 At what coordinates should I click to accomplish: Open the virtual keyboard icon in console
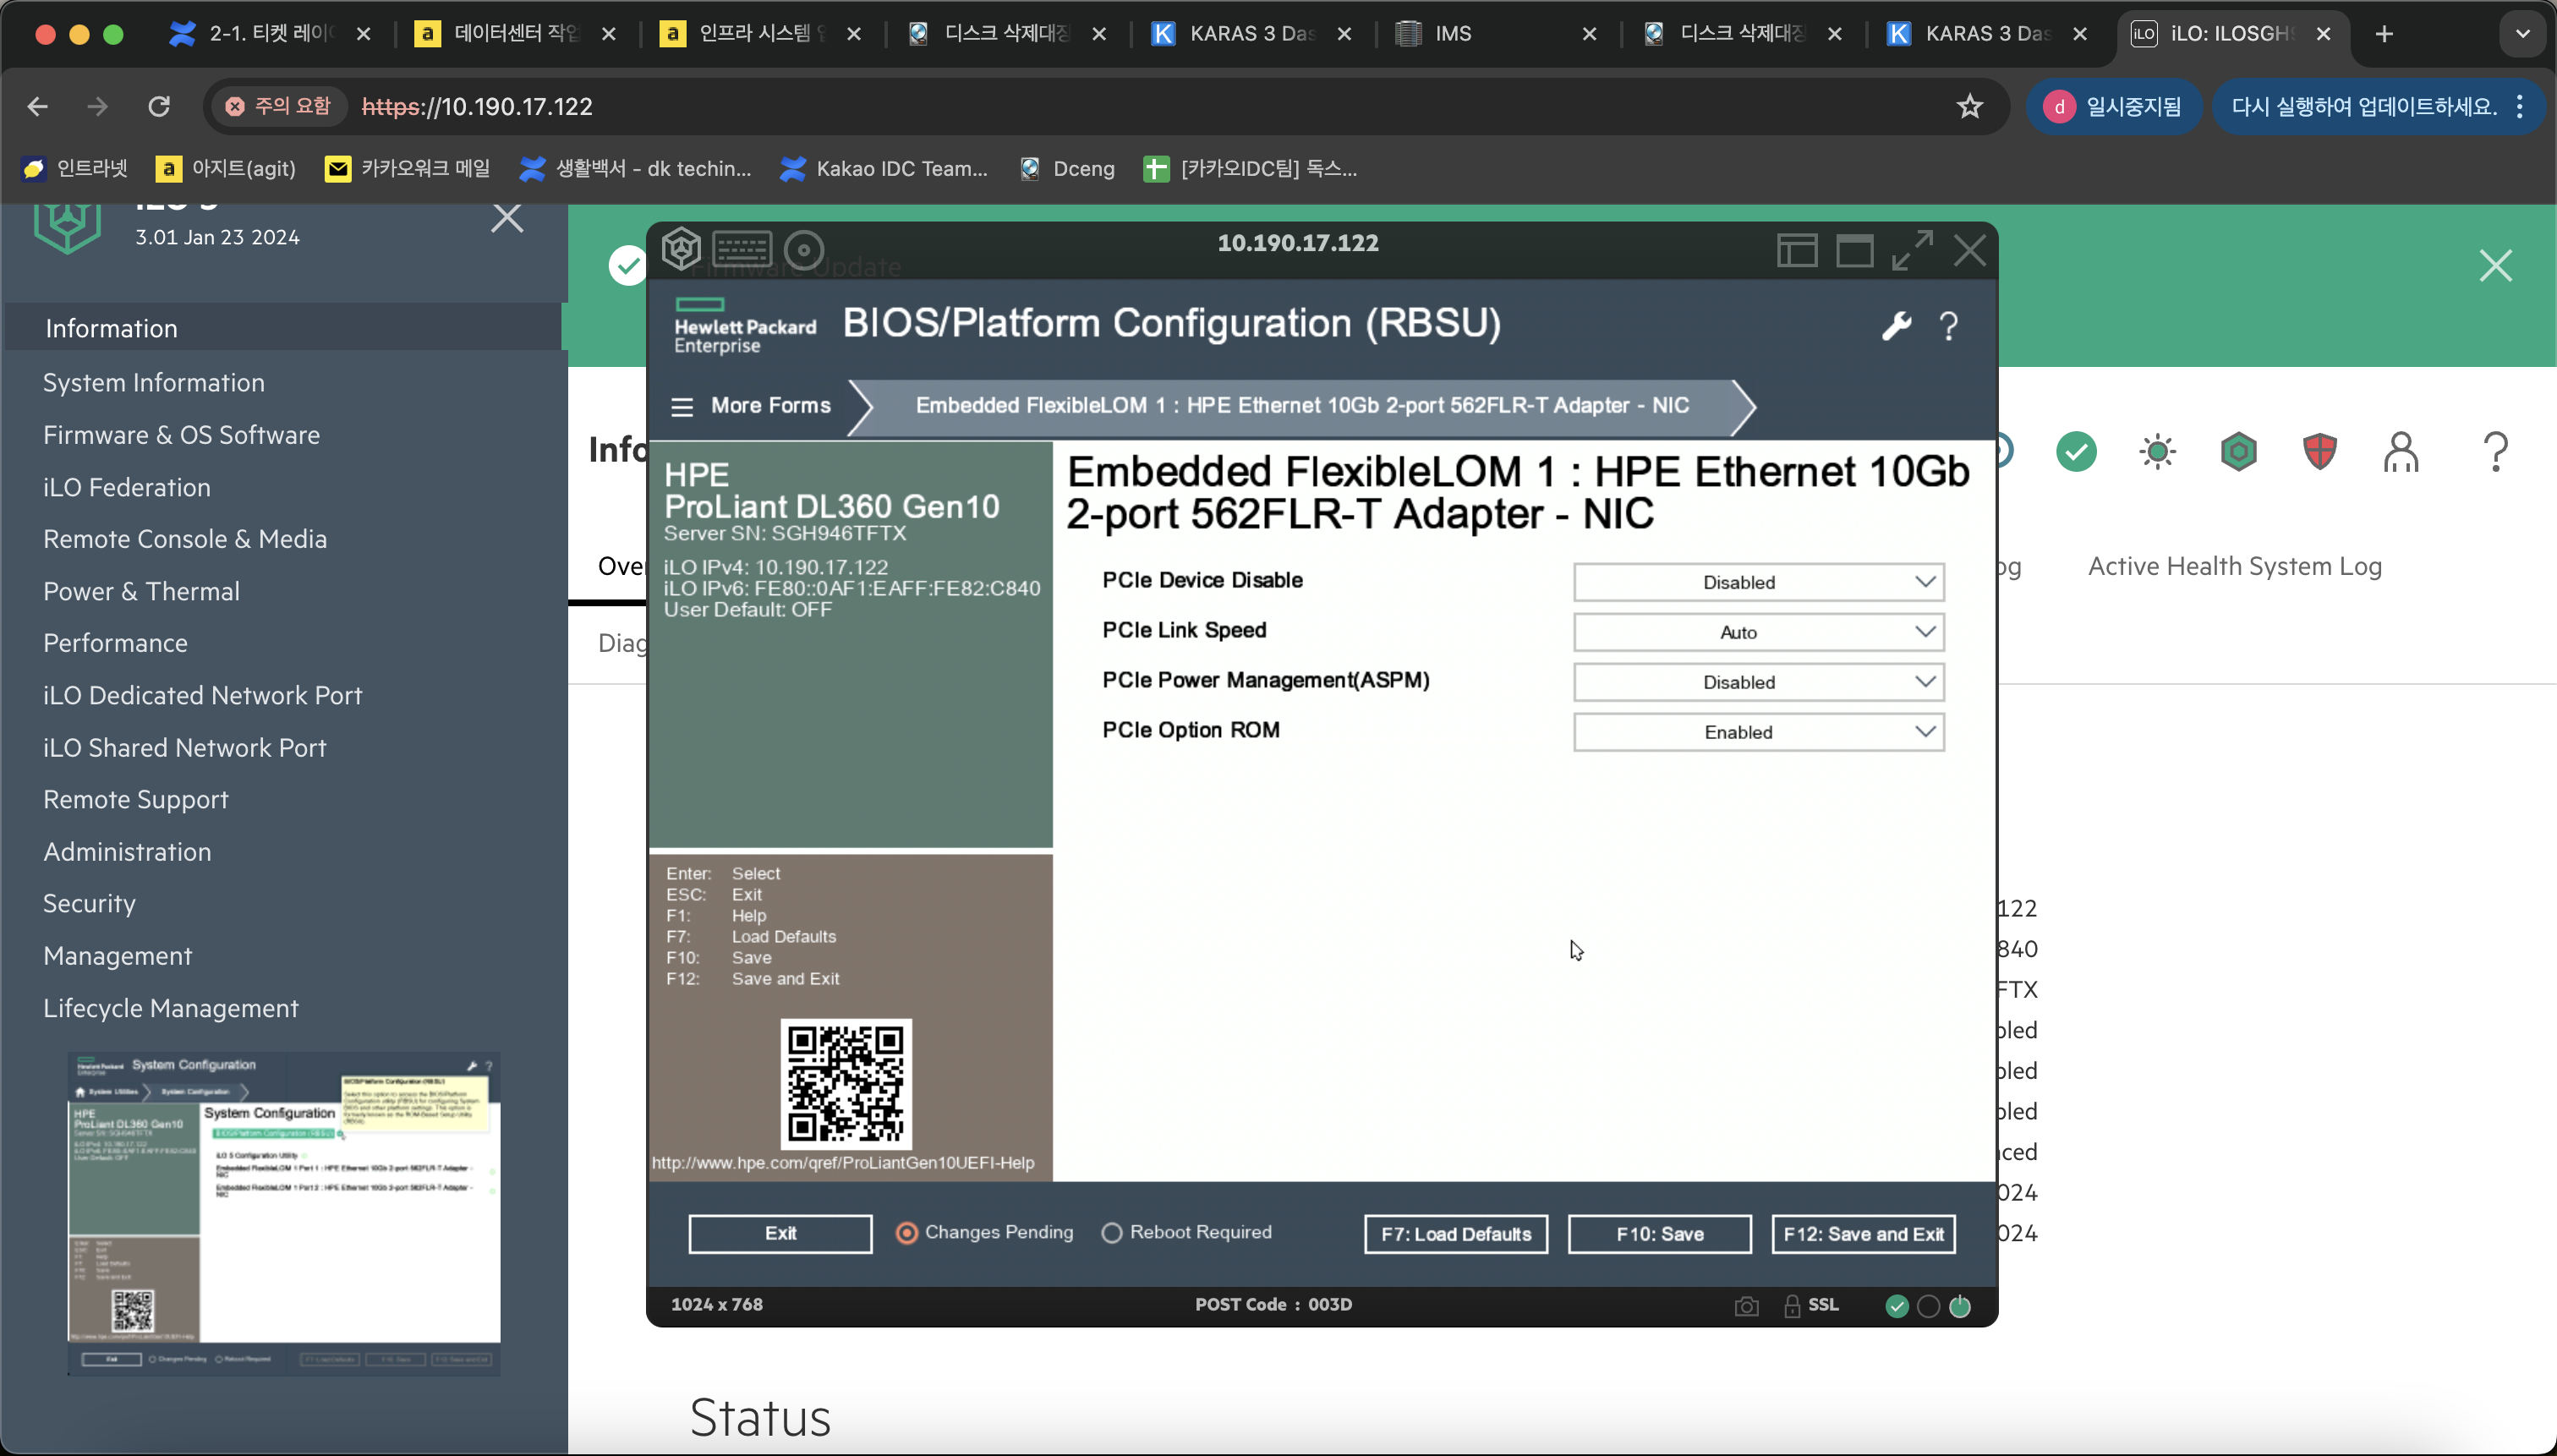[x=742, y=249]
